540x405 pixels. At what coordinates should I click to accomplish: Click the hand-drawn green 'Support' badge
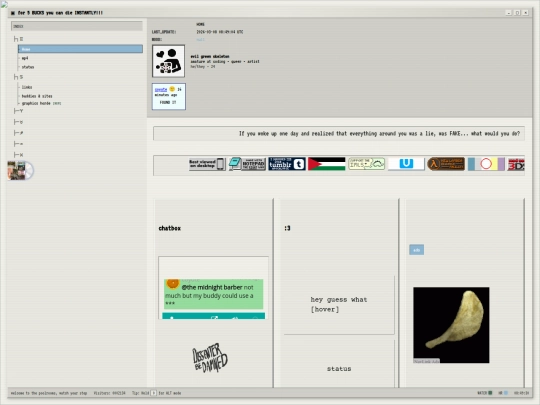point(366,164)
